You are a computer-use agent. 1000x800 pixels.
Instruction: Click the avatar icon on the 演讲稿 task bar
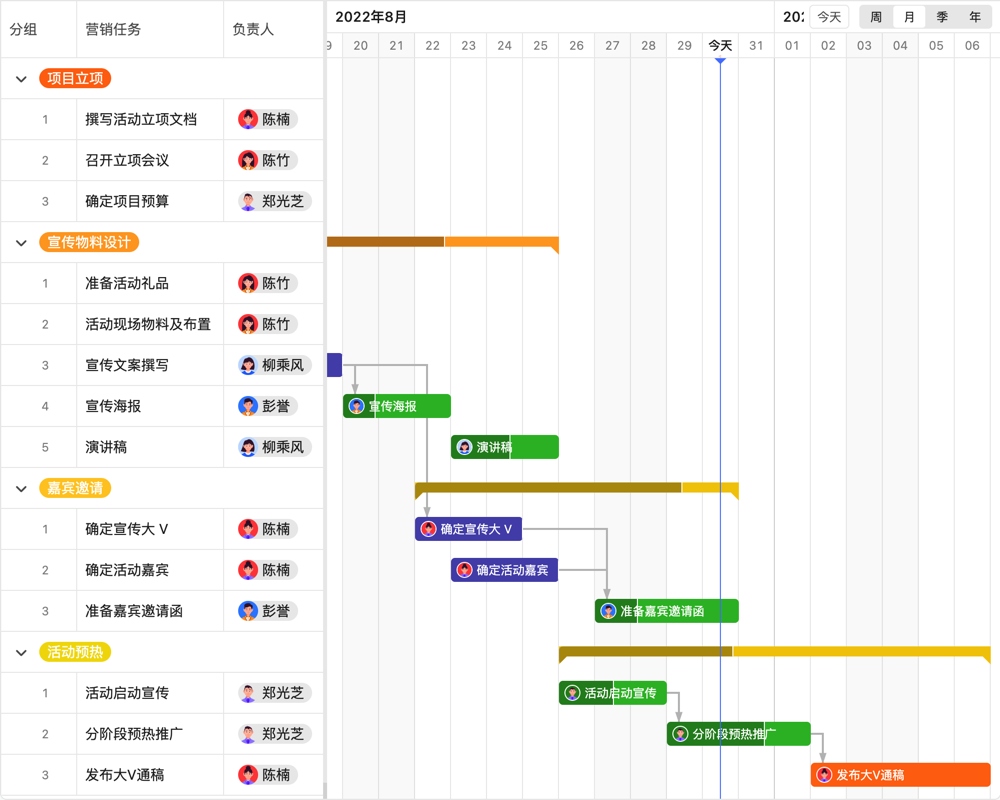tap(463, 447)
